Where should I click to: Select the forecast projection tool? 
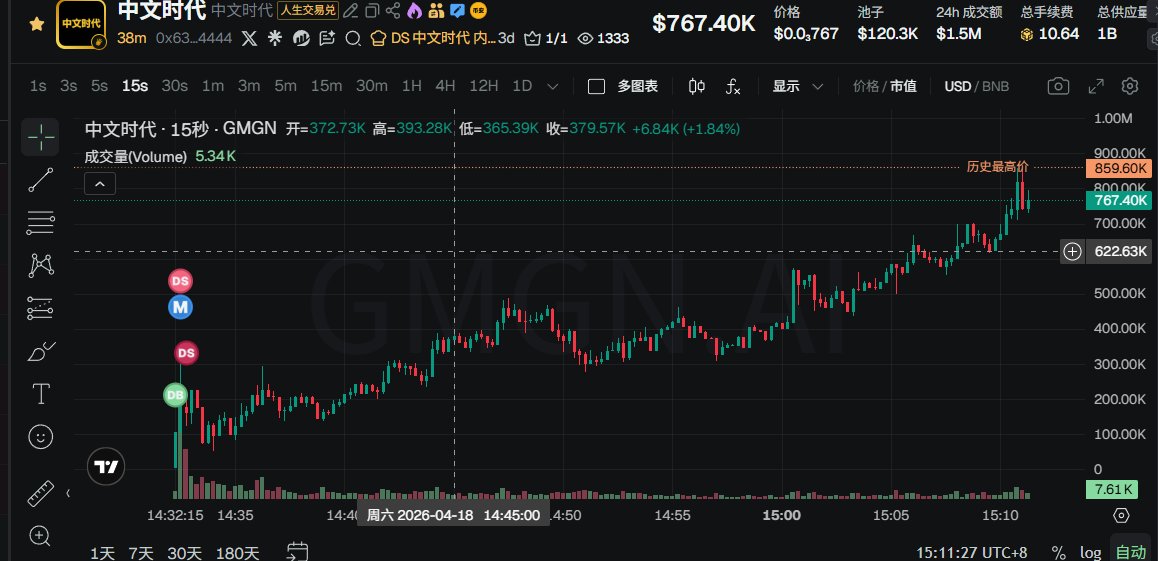41,309
